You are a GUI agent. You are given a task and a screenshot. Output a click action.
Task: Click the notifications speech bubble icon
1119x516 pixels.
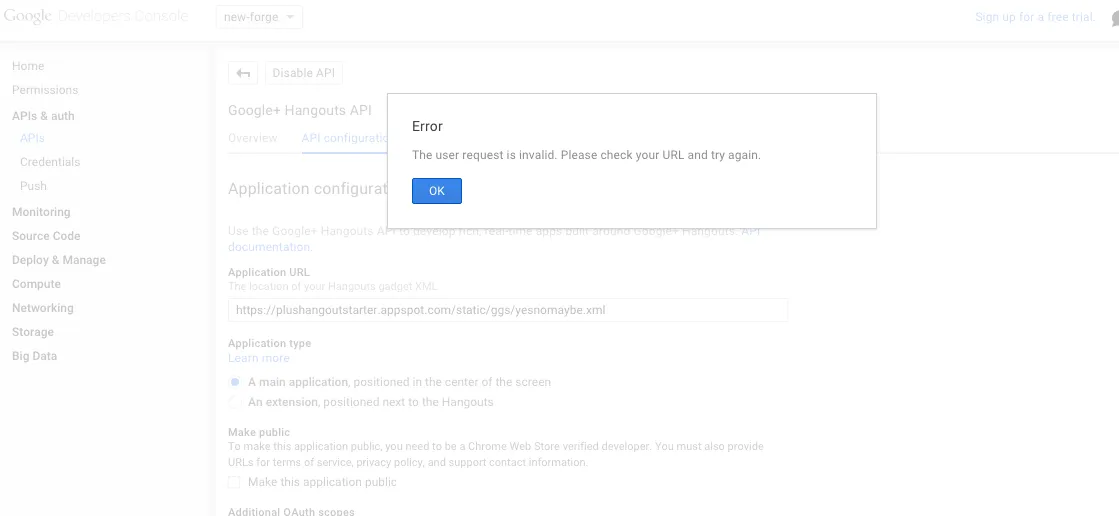point(1115,19)
